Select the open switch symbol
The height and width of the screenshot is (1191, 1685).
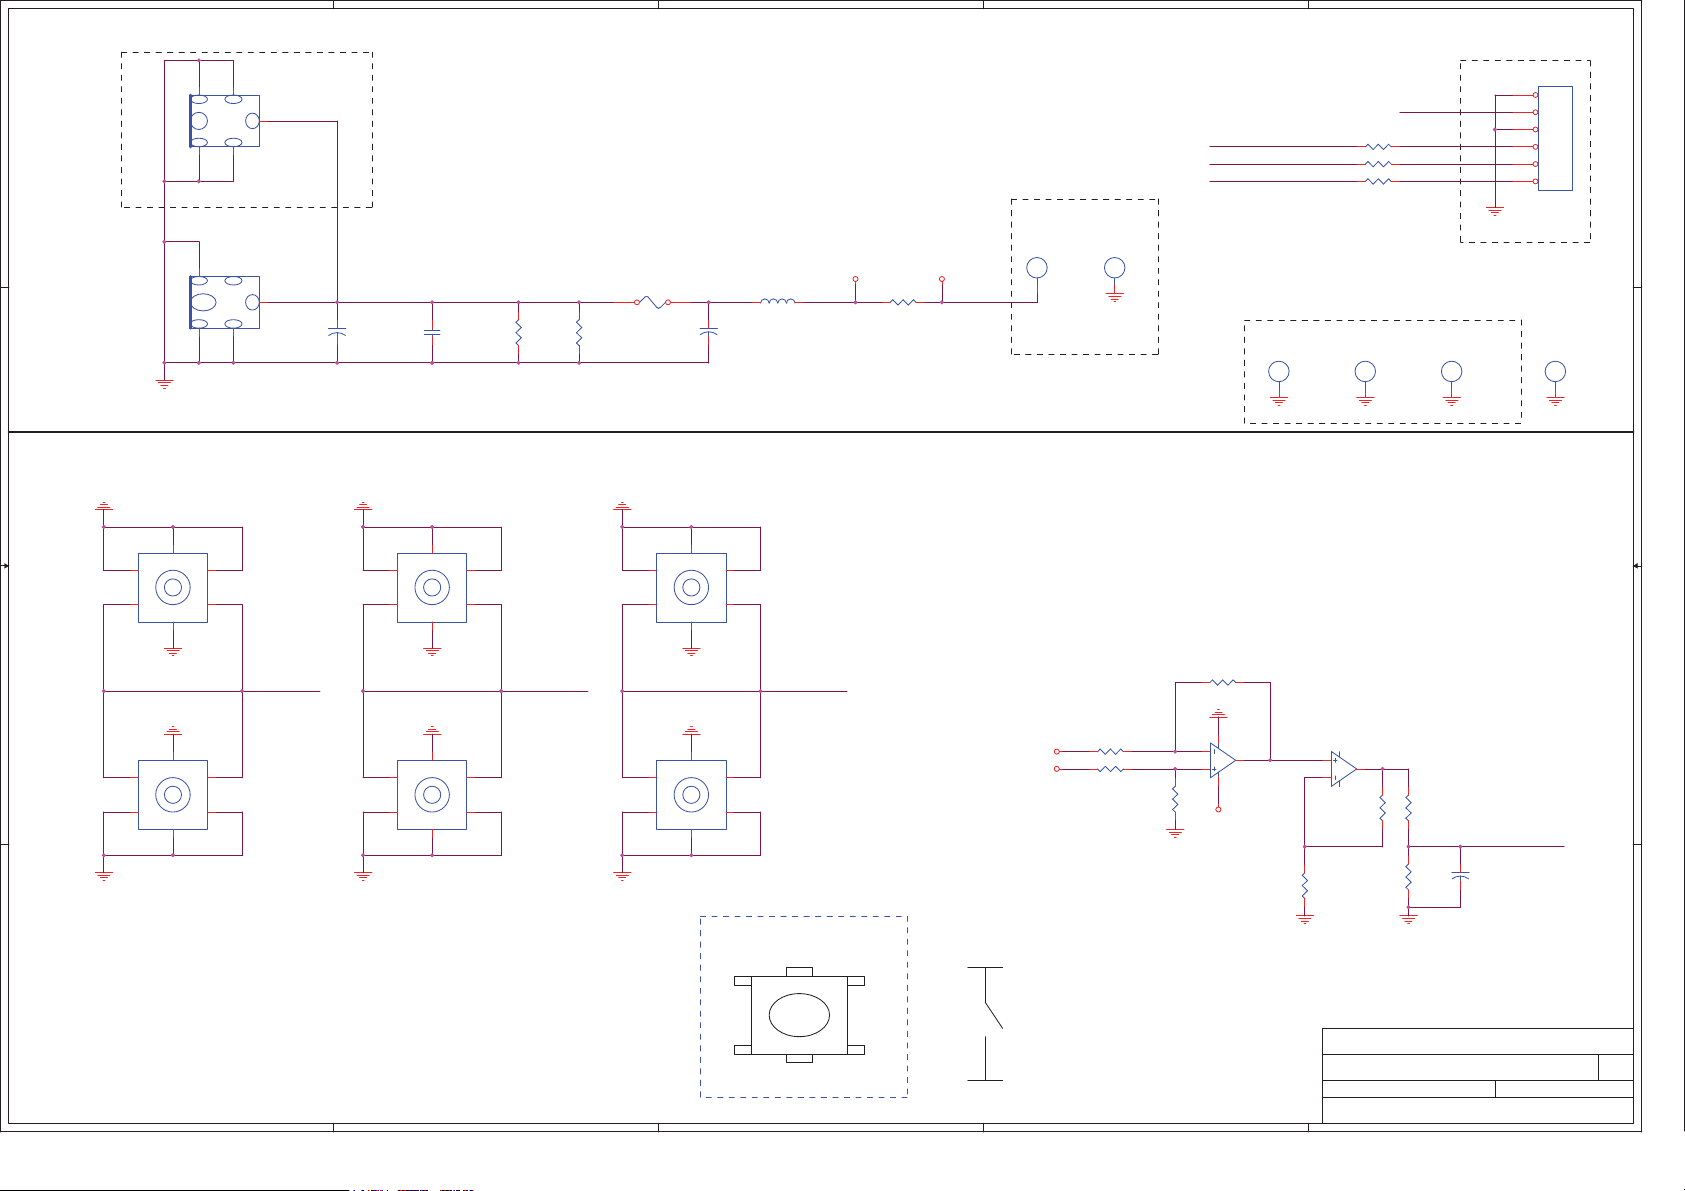(x=986, y=1024)
